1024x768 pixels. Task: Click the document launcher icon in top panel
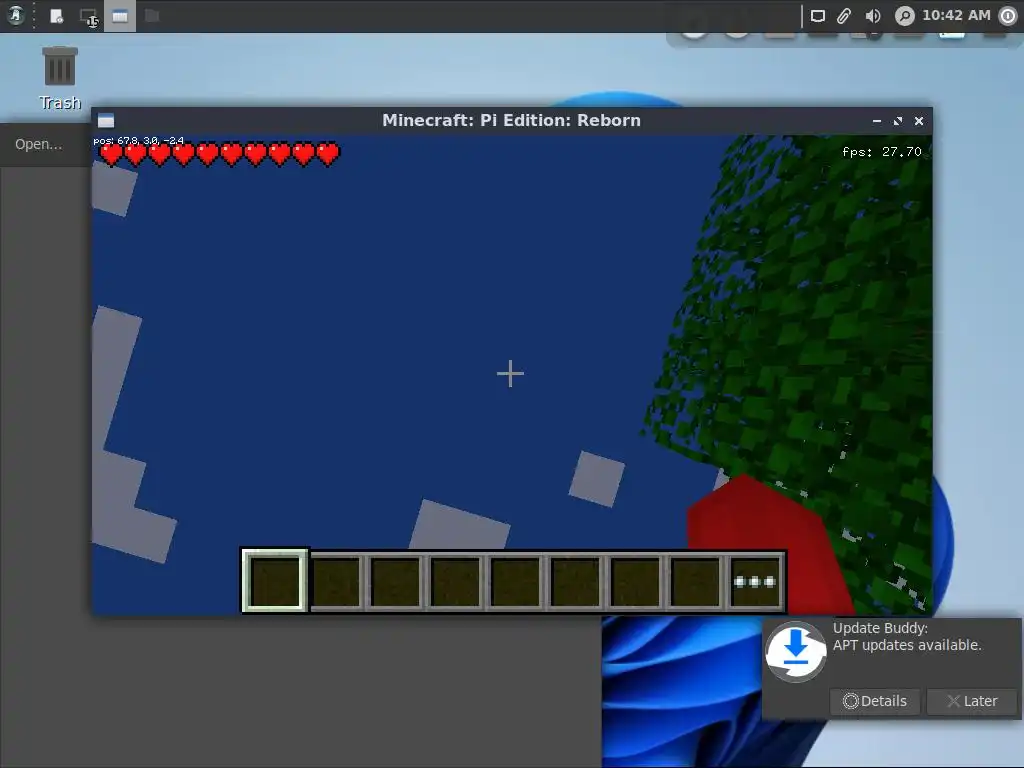[57, 16]
